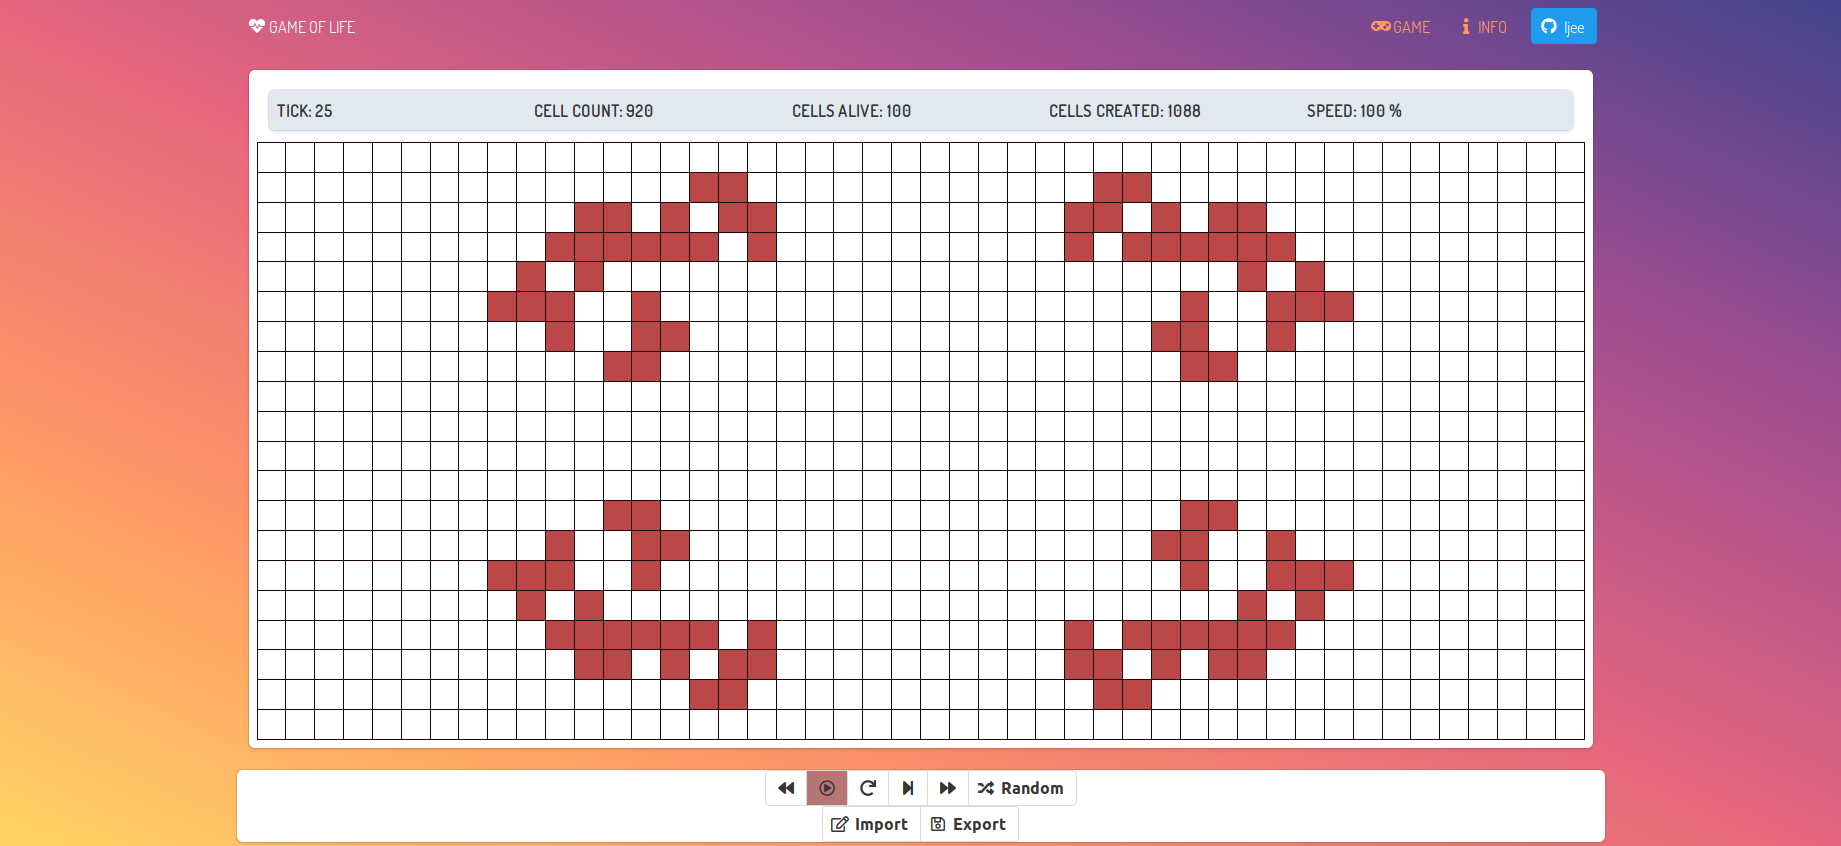The image size is (1841, 846).
Task: Start the simulation with the play button
Action: pos(827,788)
